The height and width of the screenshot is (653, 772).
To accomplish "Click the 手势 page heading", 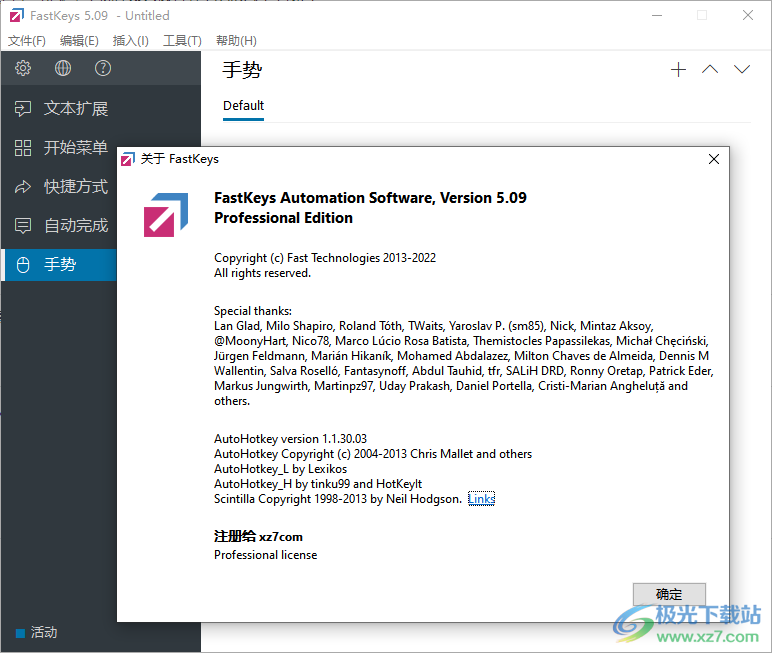I will tap(242, 69).
